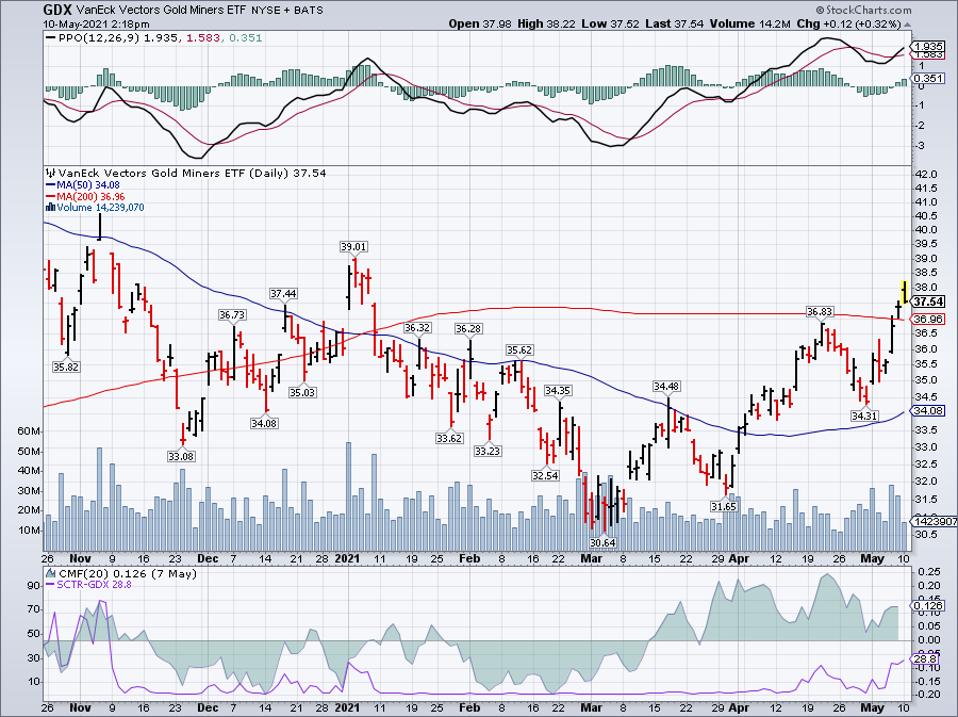Viewport: 958px width, 717px height.
Task: Click the '(Daily) 37.54' price panel legend
Action: (x=287, y=173)
